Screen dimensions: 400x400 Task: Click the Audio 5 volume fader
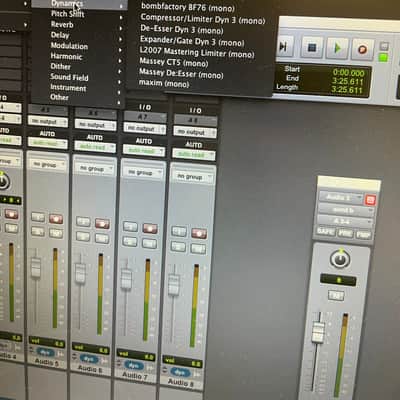pyautogui.click(x=36, y=267)
